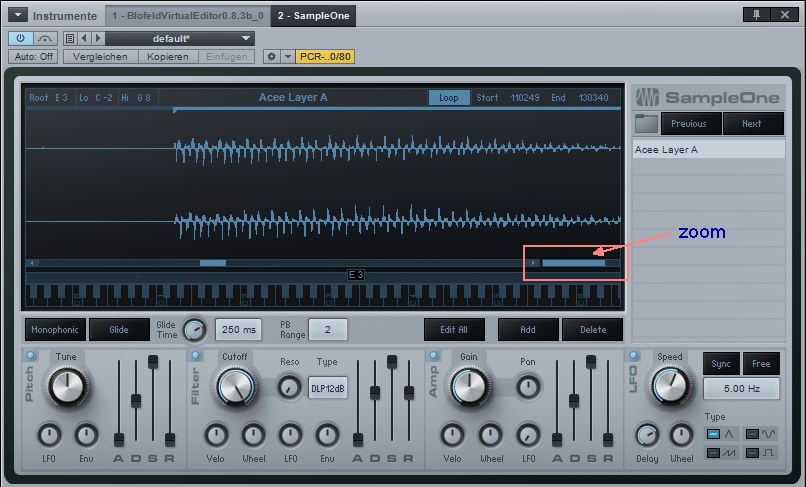
Task: Select the triangle LFO waveform type
Action: [x=721, y=434]
